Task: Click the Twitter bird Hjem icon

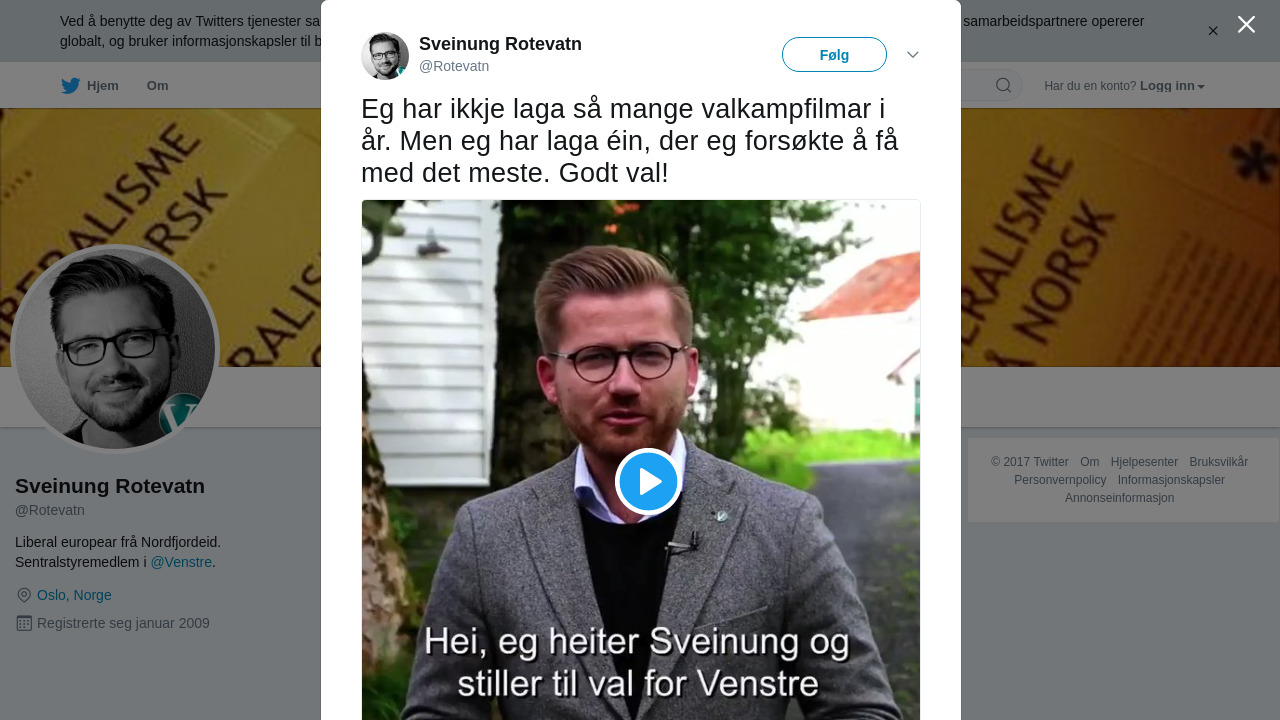Action: coord(70,86)
